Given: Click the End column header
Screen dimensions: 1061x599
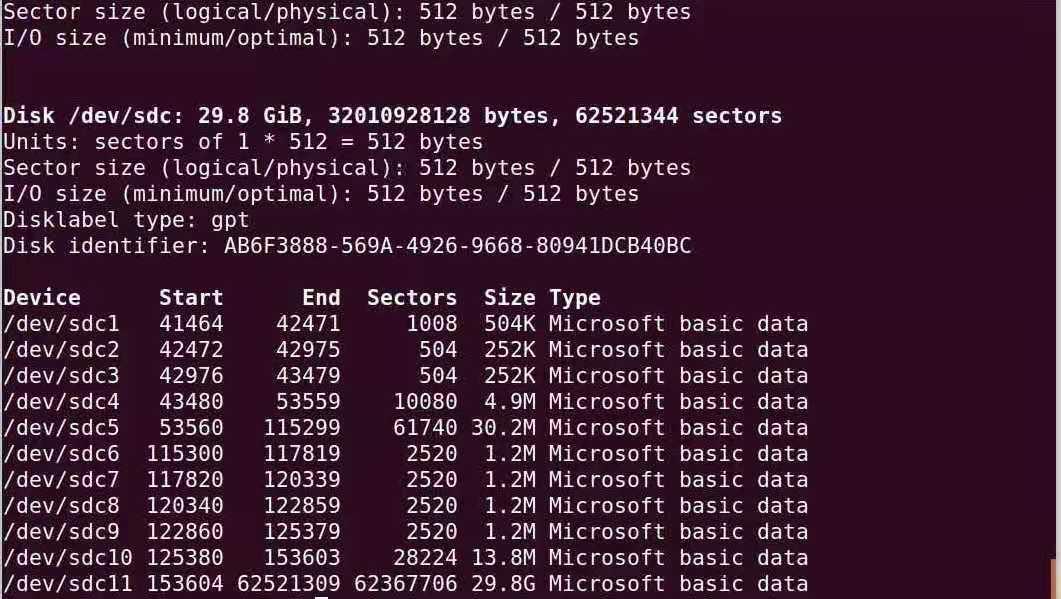Looking at the screenshot, I should click(321, 298).
